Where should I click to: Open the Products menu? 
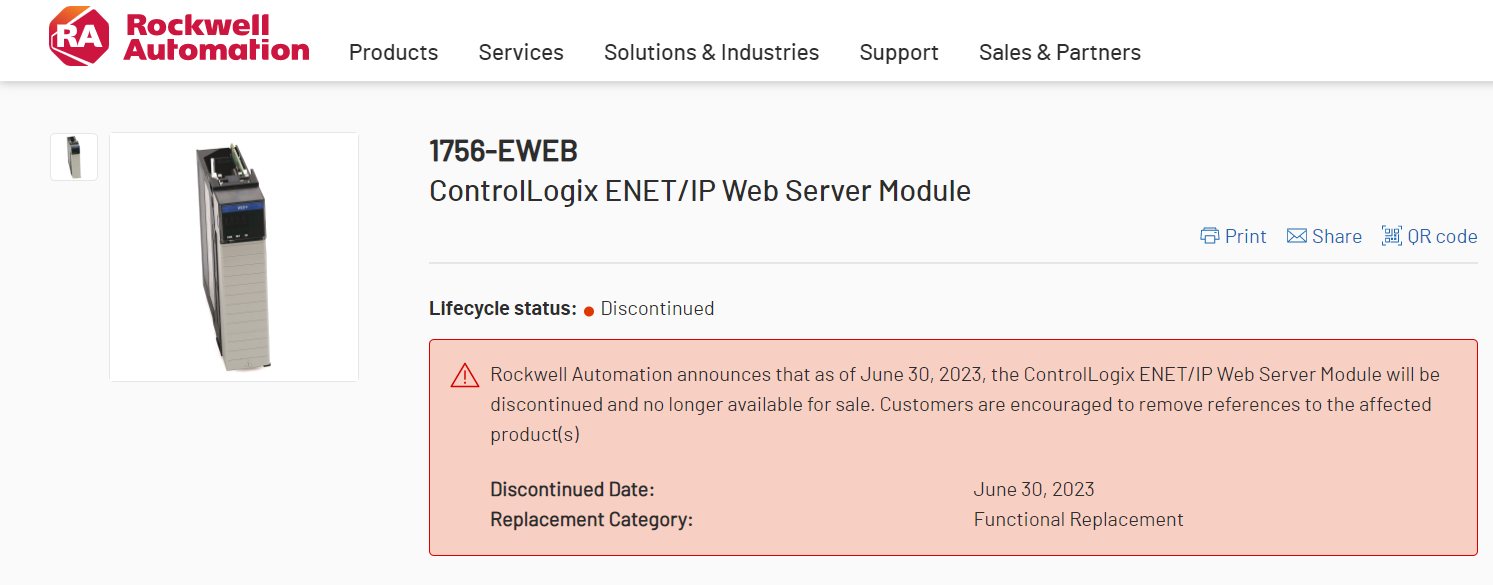click(x=393, y=52)
